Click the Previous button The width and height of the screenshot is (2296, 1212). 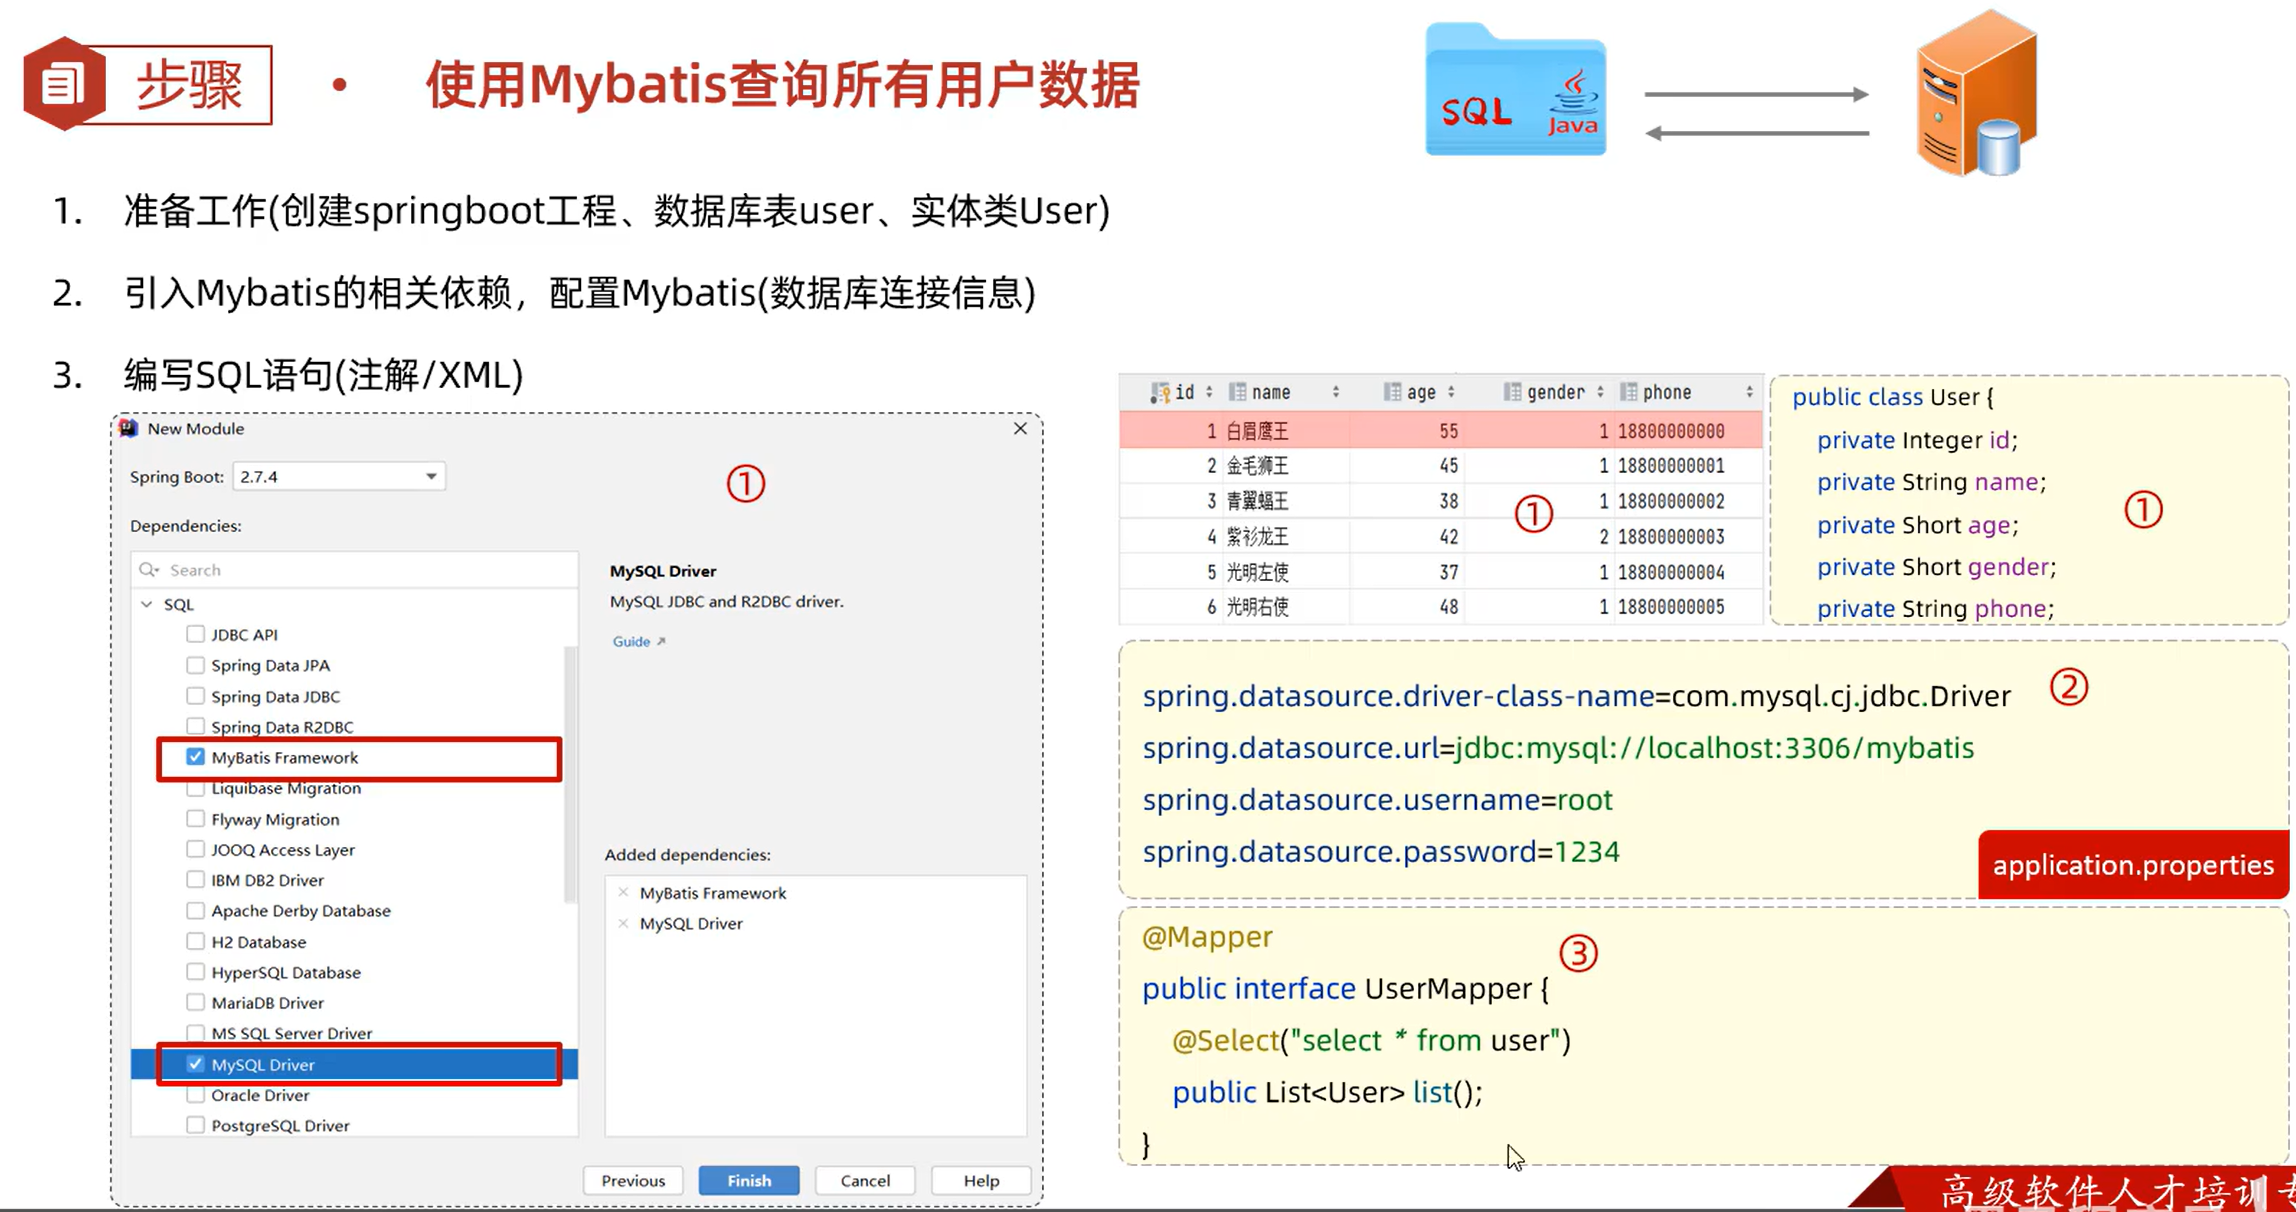[632, 1180]
